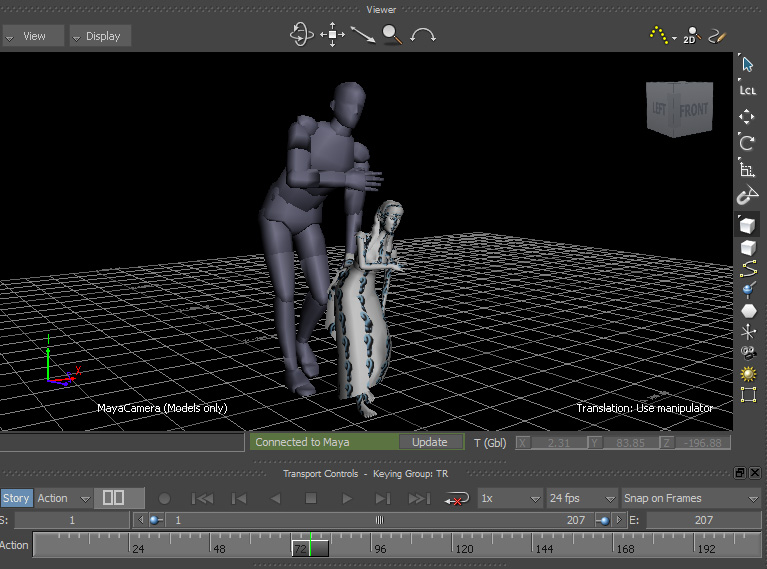The height and width of the screenshot is (569, 767).
Task: Stop playback
Action: [x=311, y=498]
